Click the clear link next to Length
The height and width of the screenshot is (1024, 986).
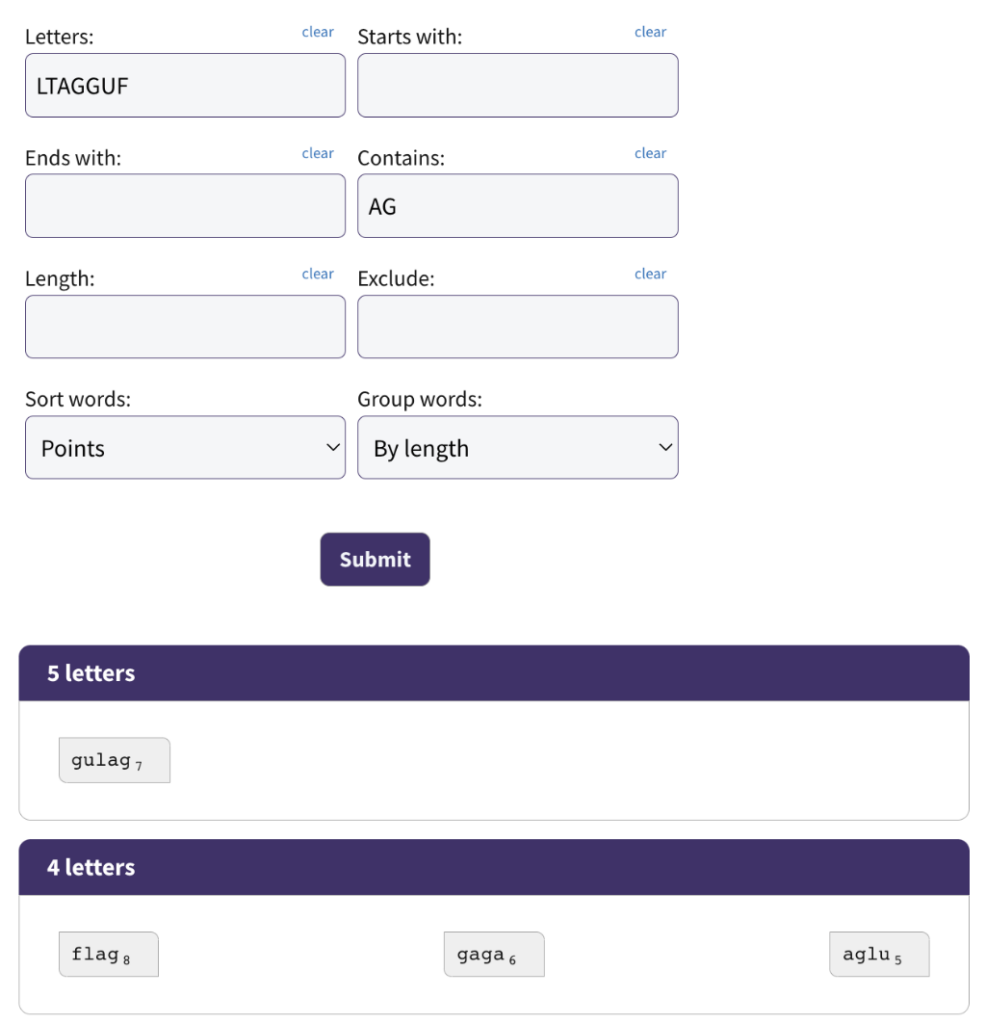click(x=317, y=274)
